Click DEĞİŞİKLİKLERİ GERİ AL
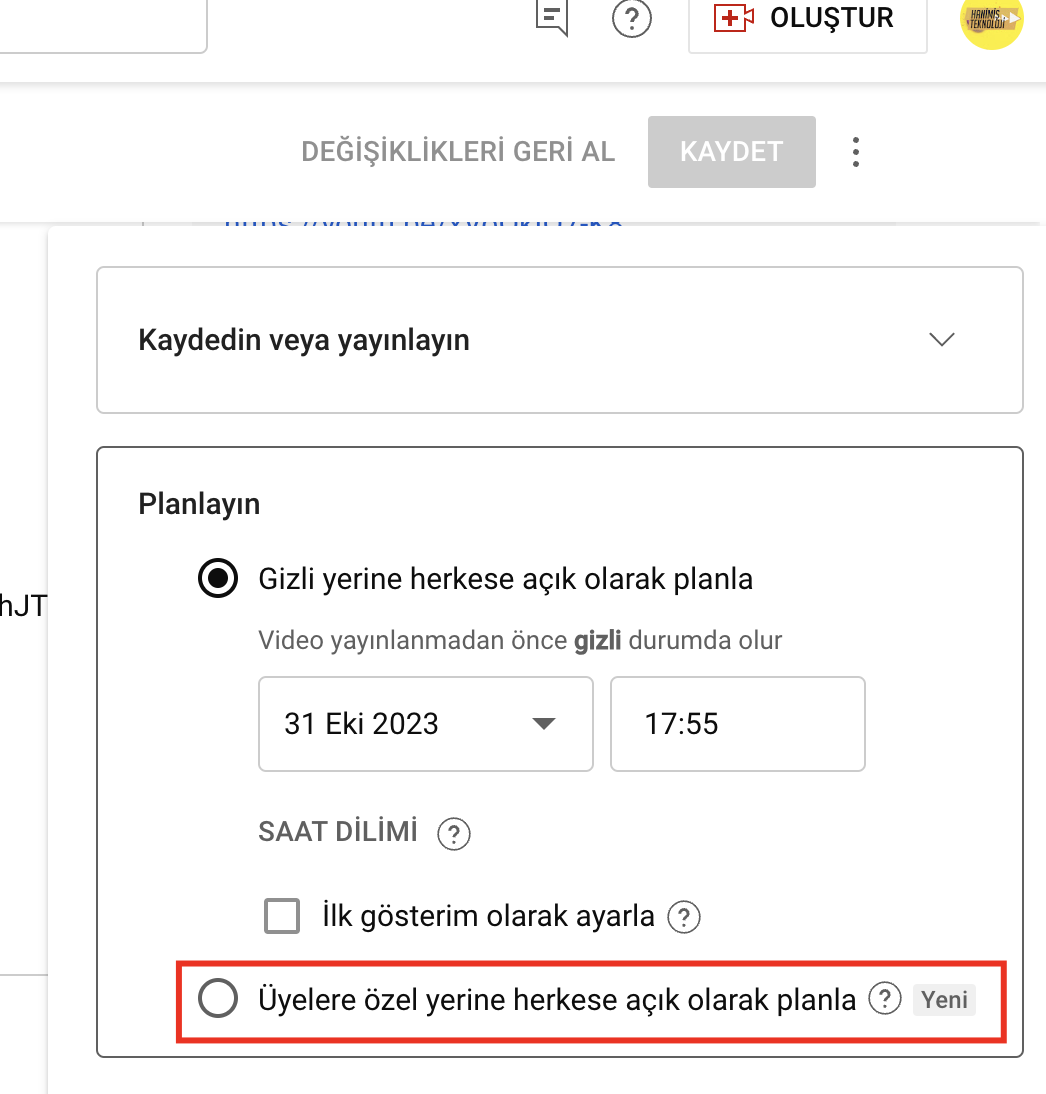Screen dimensions: 1046x1094 (458, 152)
